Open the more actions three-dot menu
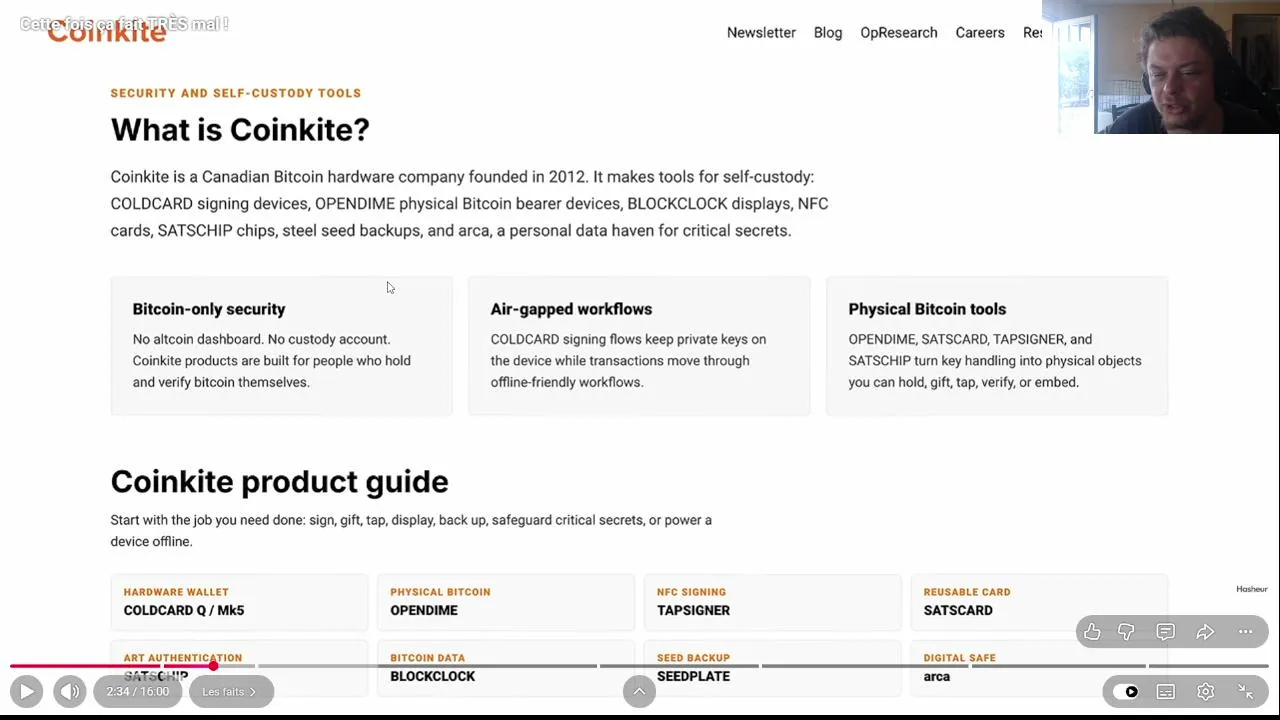The height and width of the screenshot is (720, 1280). click(x=1245, y=632)
